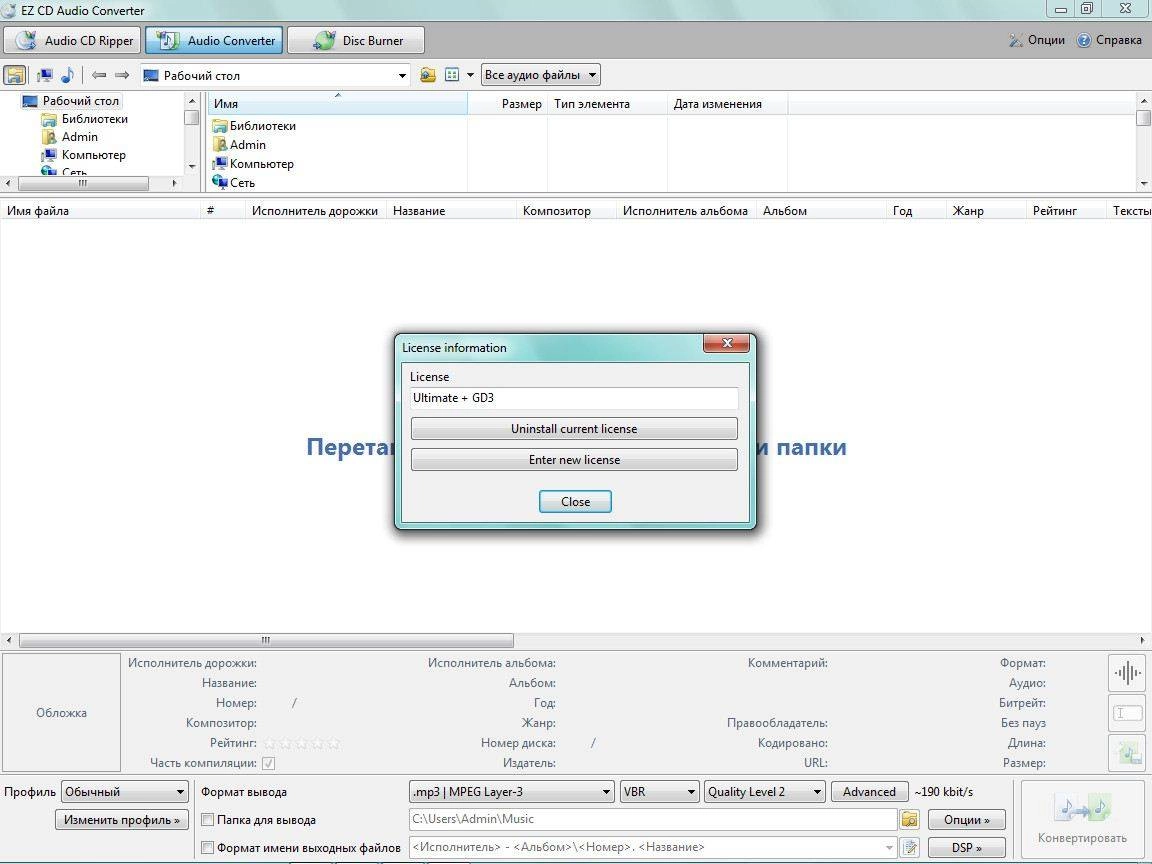Close License dialog with red X
Screen dimensions: 1152x864
pyautogui.click(x=727, y=343)
